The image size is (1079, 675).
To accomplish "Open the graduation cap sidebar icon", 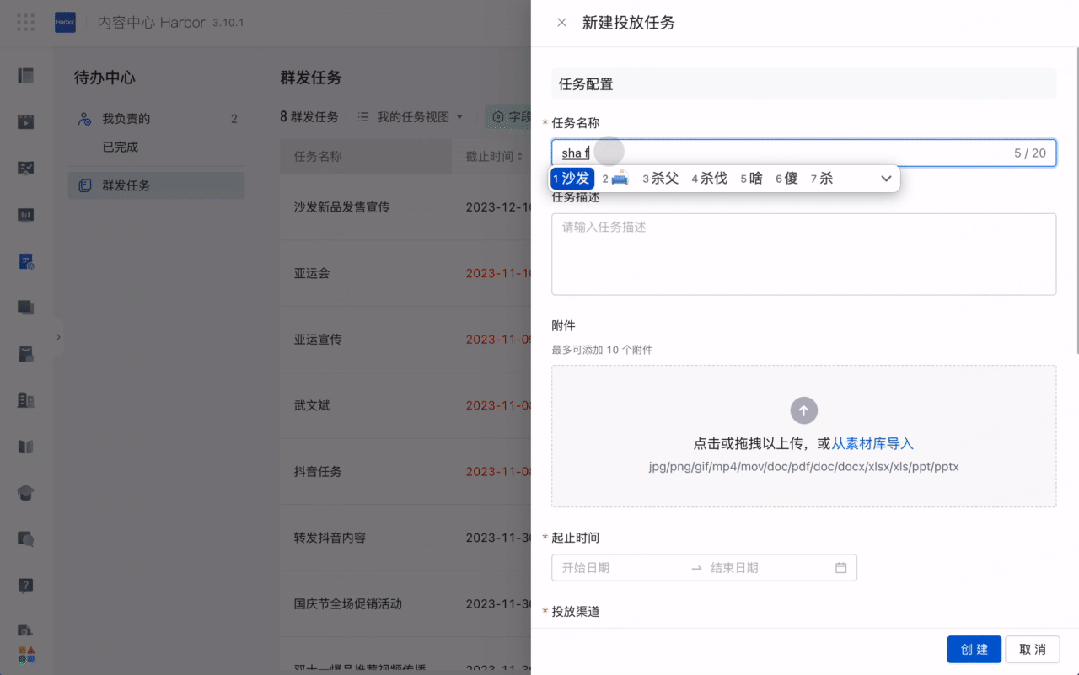I will [25, 493].
